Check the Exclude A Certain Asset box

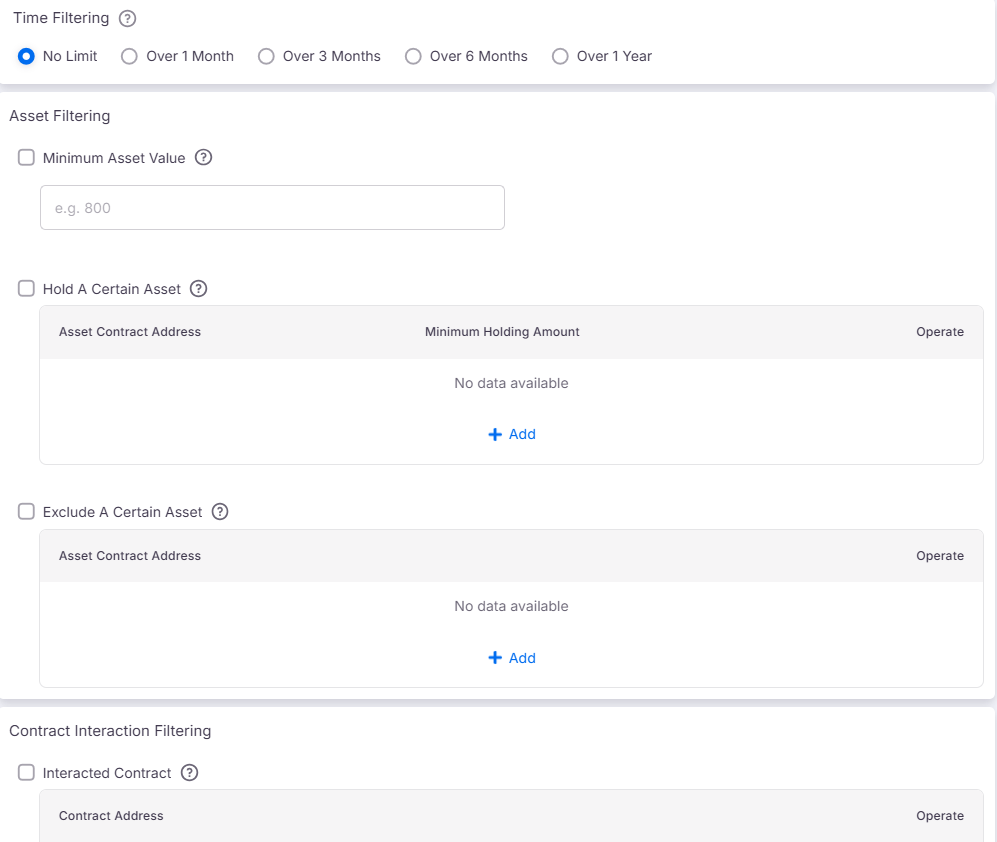click(x=27, y=512)
